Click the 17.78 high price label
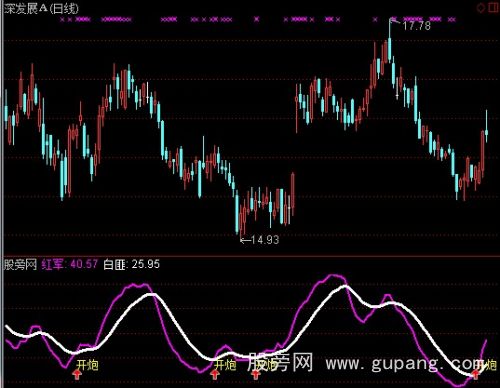 (417, 26)
